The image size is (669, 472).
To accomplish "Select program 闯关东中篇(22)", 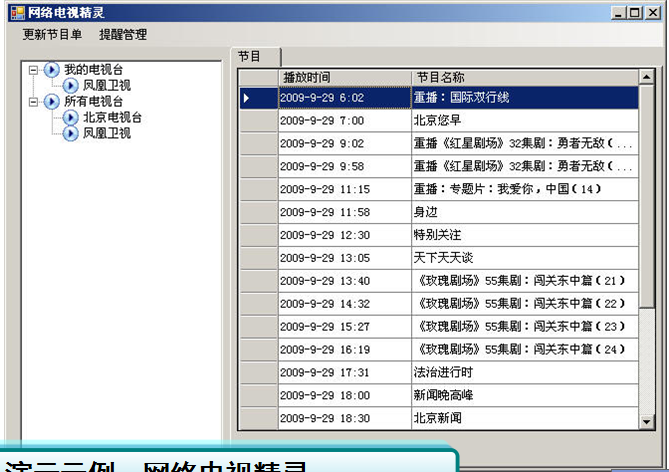I will [x=525, y=304].
